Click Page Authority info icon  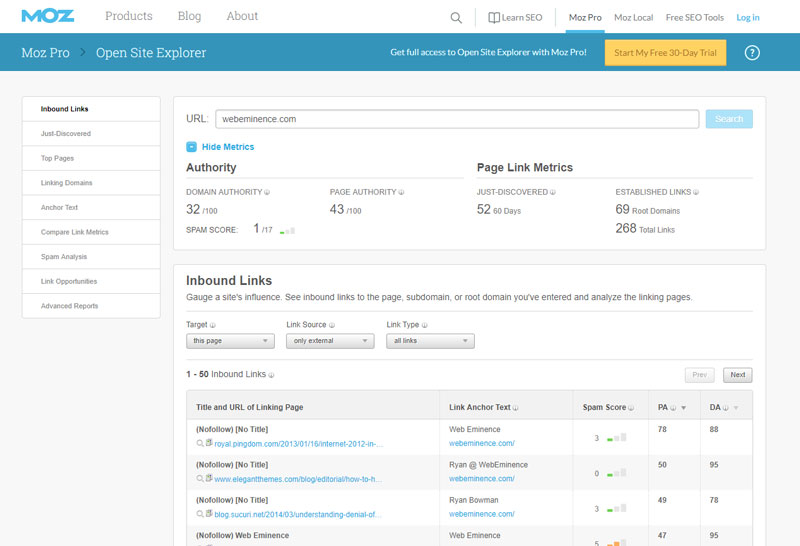(402, 192)
